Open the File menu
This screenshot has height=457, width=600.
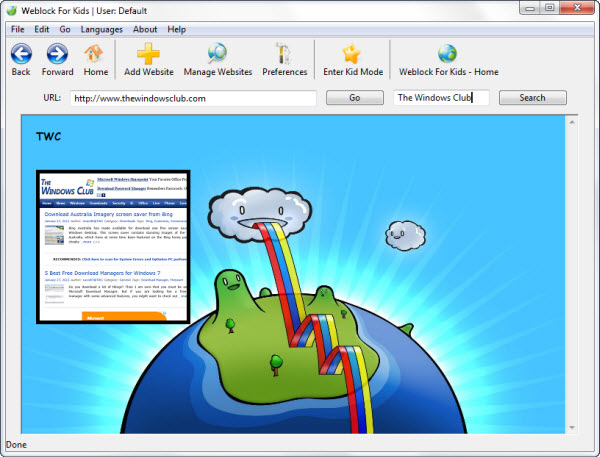(x=18, y=29)
